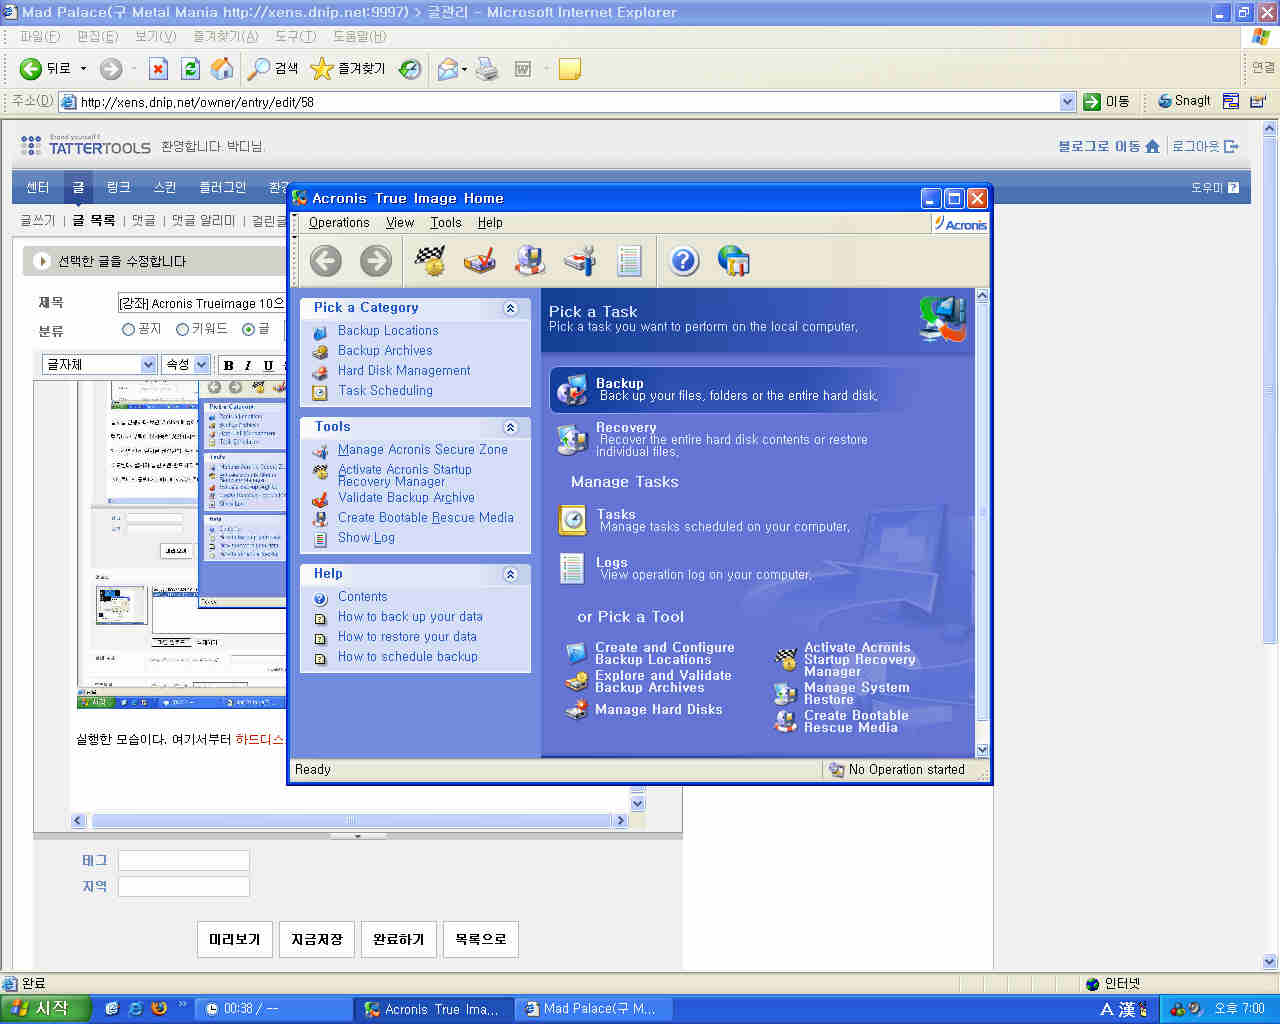Open the IE mail button dropdown arrow
Viewport: 1280px width, 1024px height.
tap(463, 69)
